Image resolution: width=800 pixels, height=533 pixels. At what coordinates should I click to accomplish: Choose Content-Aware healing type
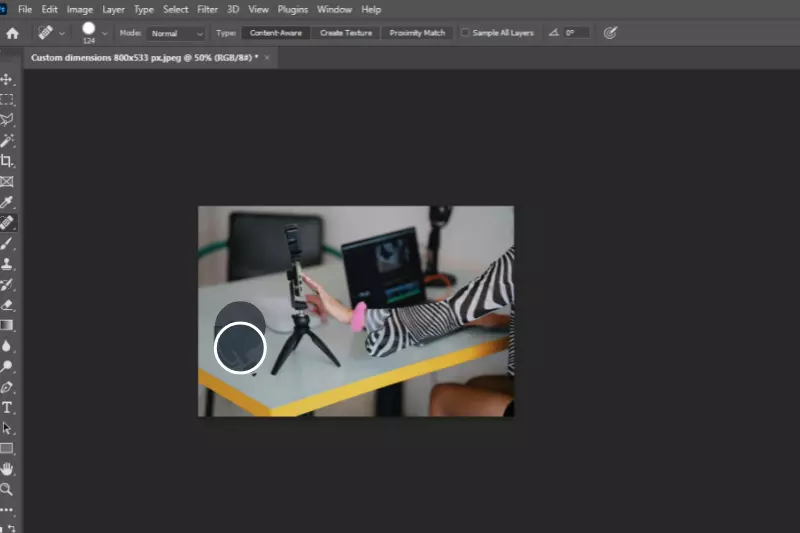276,33
